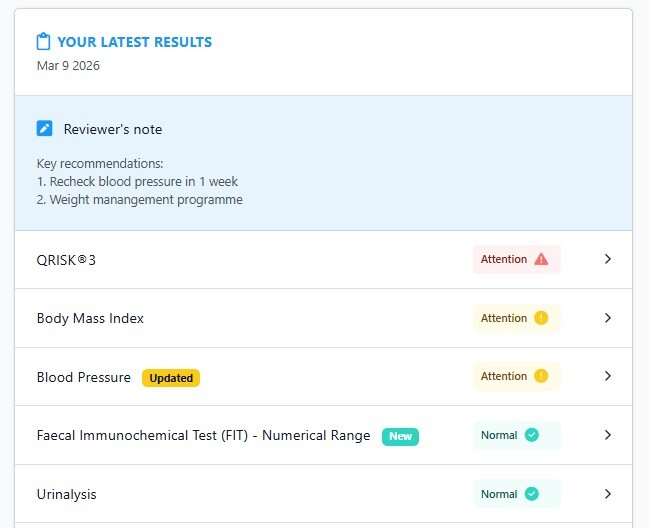Click the Updated badge on Blood Pressure
649x528 pixels.
(x=171, y=378)
